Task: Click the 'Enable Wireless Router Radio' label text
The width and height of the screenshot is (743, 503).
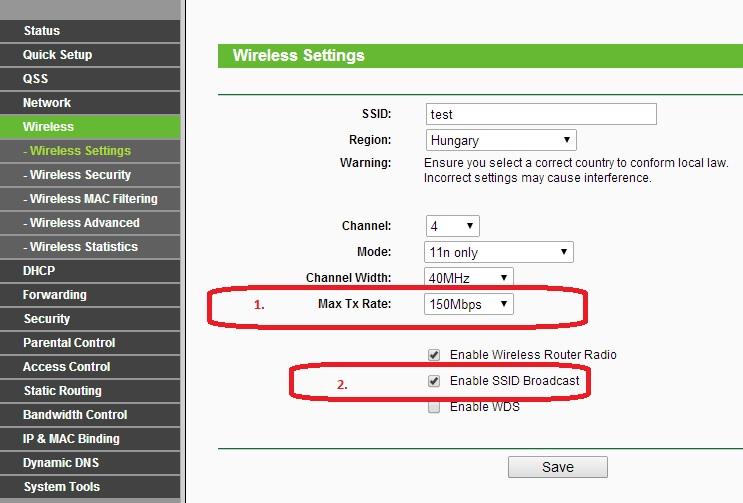Action: coord(533,355)
